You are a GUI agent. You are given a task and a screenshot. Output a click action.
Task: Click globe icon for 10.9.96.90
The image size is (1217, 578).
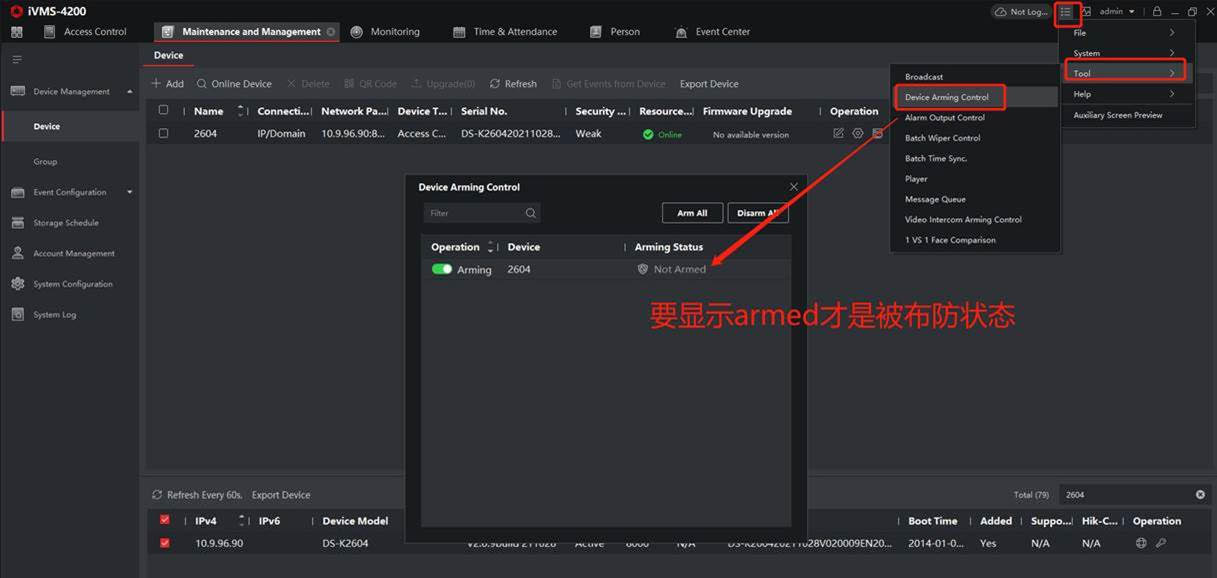coord(1141,543)
